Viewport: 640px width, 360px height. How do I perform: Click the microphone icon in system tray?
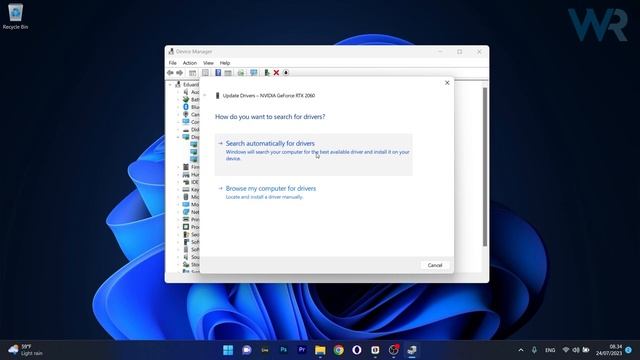point(534,350)
